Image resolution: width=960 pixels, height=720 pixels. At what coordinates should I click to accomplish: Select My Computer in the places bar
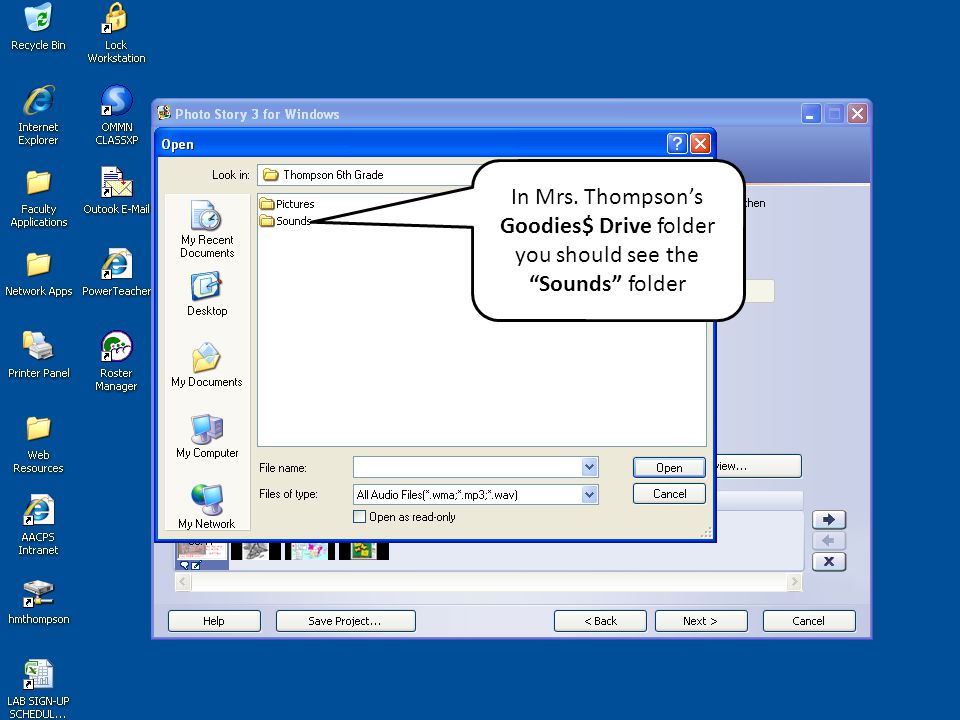click(x=207, y=436)
